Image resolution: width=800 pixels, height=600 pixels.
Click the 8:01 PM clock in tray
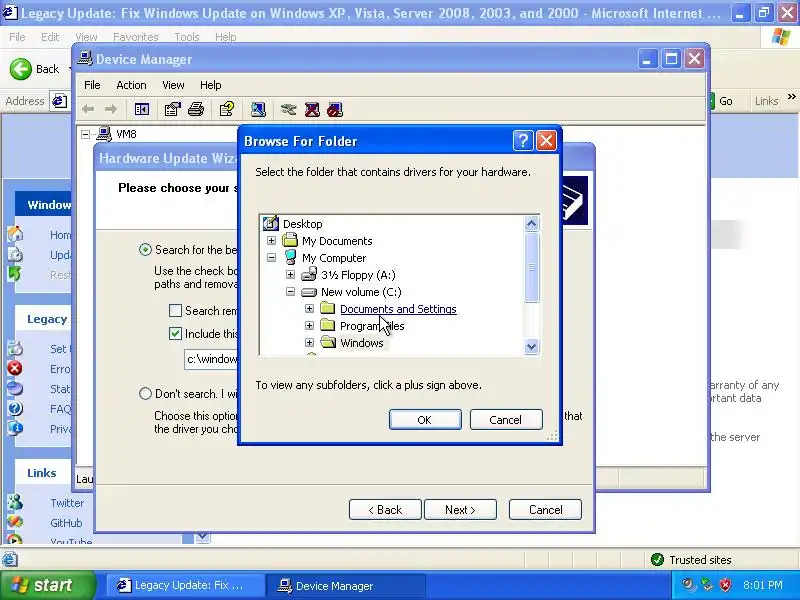point(762,585)
